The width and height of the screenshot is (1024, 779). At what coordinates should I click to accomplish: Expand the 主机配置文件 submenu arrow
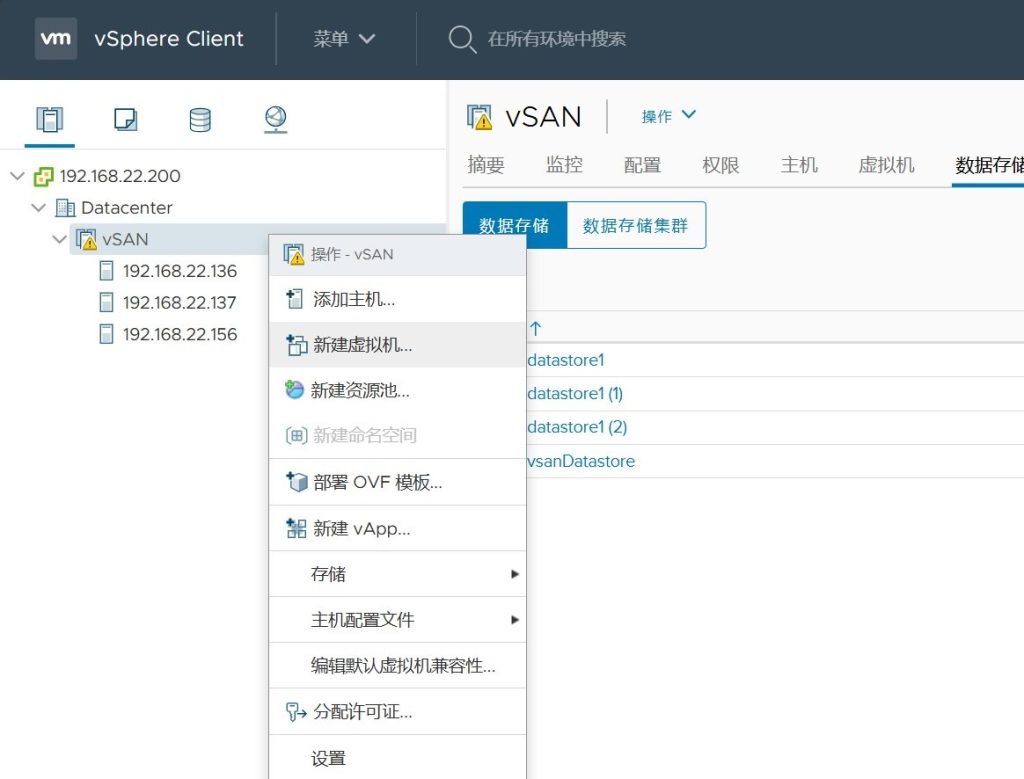pos(515,620)
